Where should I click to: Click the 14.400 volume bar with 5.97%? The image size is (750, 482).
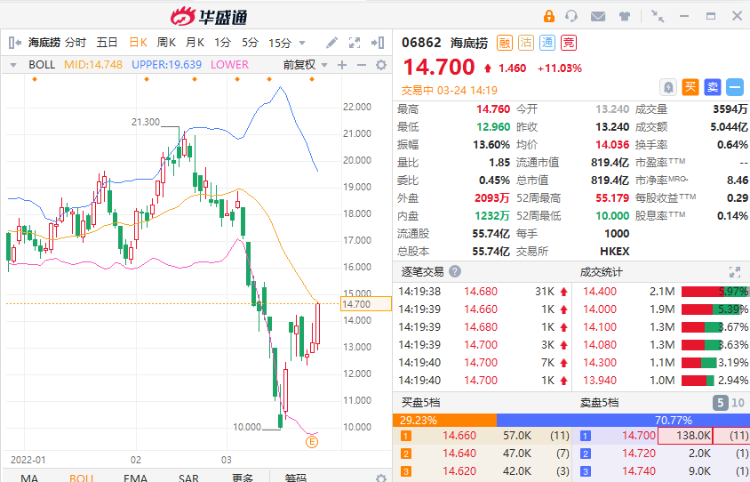tap(715, 292)
